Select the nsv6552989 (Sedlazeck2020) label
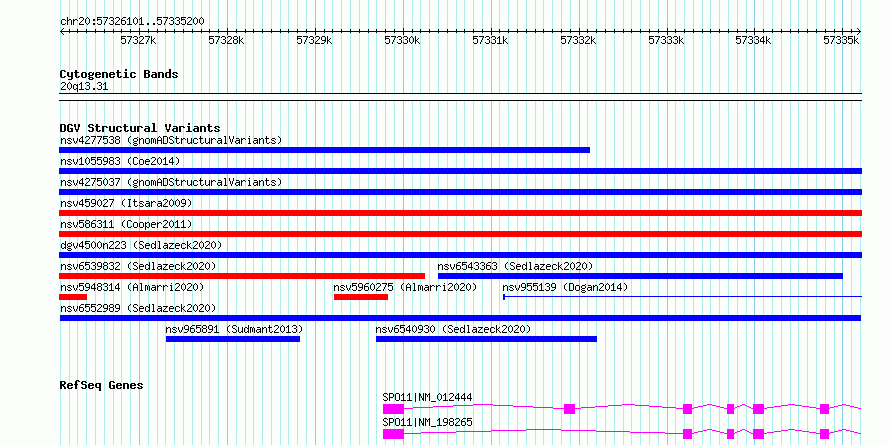890x445 pixels. [138, 308]
